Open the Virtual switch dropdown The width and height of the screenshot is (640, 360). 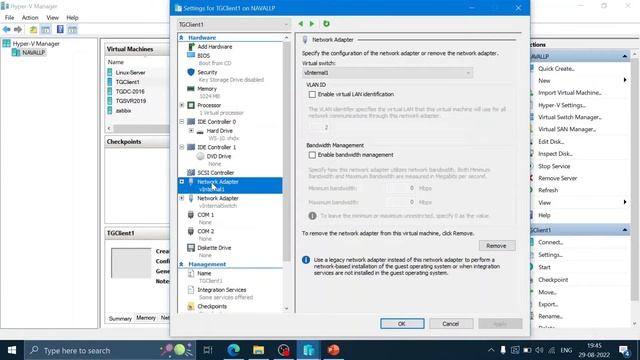click(x=387, y=73)
